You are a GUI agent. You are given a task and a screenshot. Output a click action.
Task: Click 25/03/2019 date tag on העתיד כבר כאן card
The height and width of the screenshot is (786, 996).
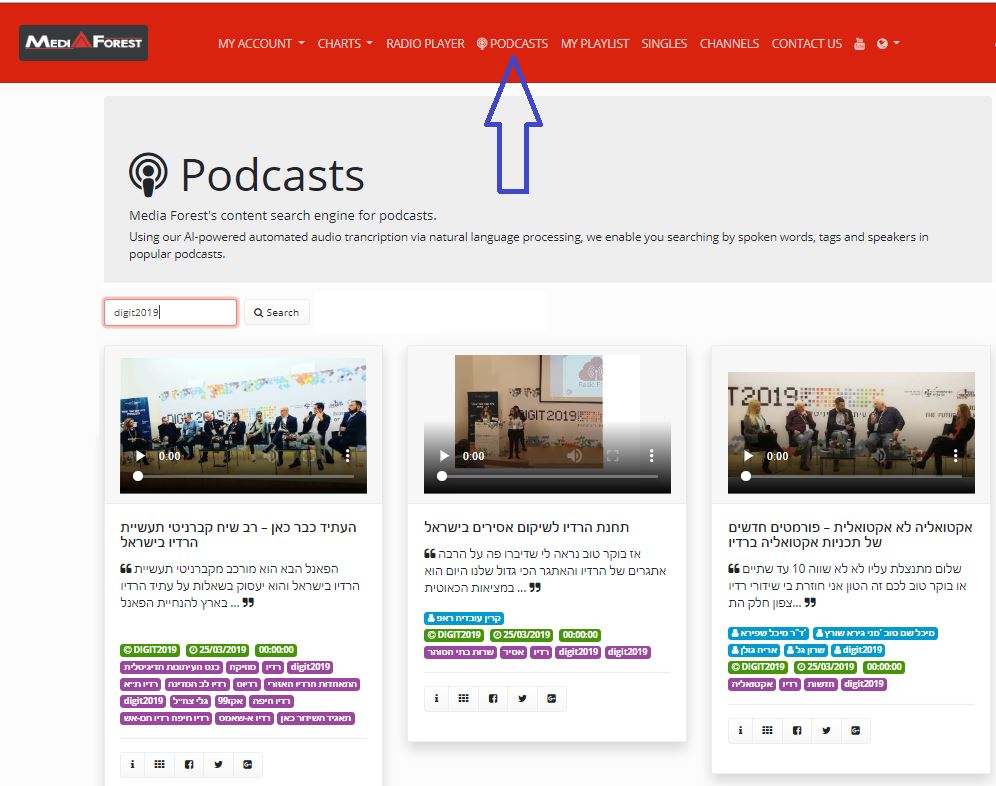(217, 650)
